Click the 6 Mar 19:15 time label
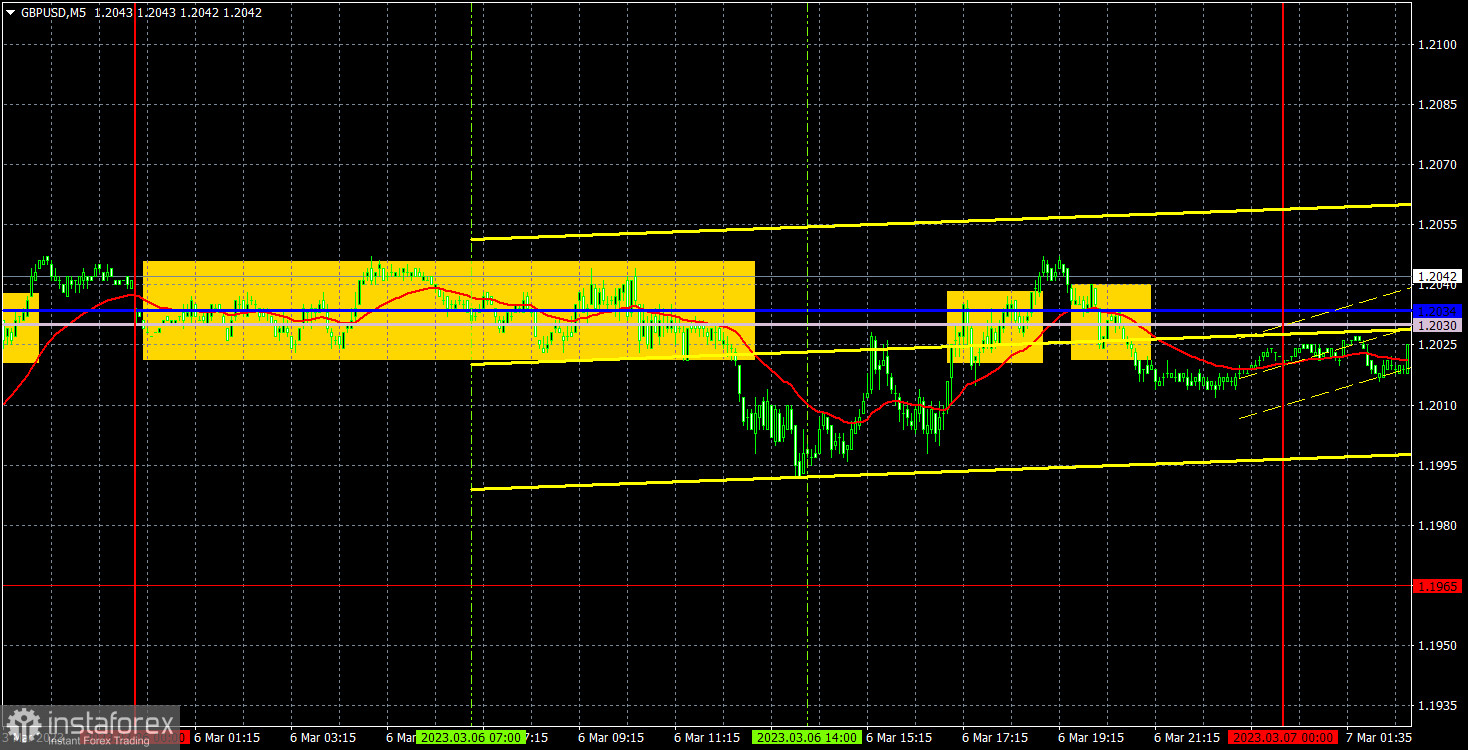1468x750 pixels. click(x=1091, y=738)
